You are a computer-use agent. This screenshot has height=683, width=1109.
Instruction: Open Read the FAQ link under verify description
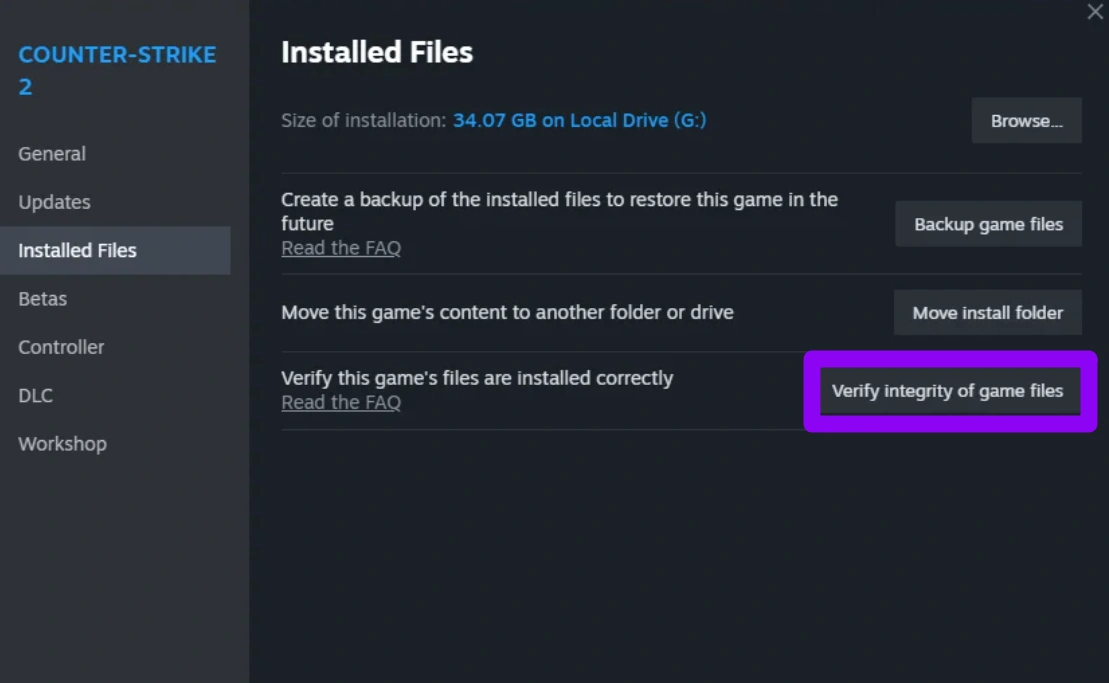(x=341, y=402)
